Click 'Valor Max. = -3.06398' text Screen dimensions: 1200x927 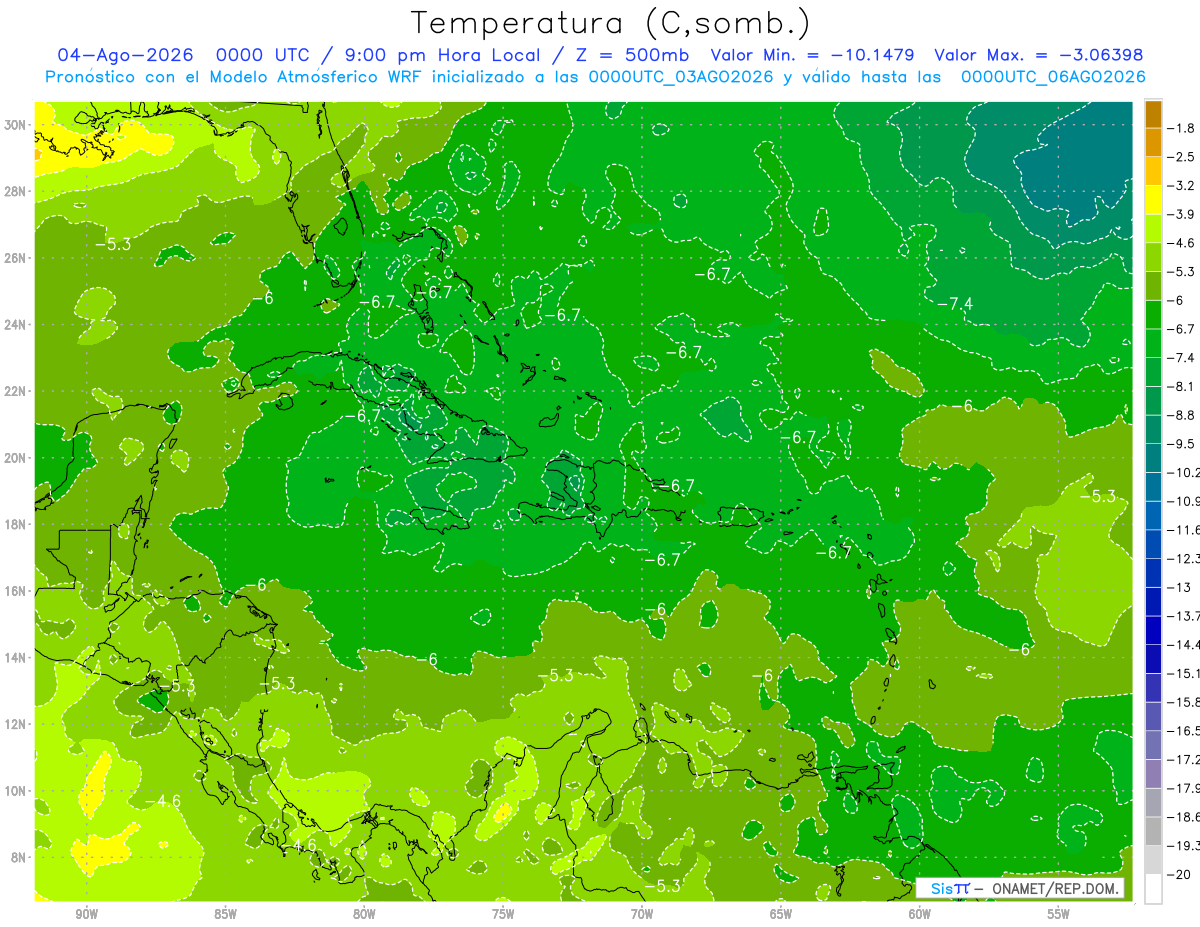tap(1038, 55)
